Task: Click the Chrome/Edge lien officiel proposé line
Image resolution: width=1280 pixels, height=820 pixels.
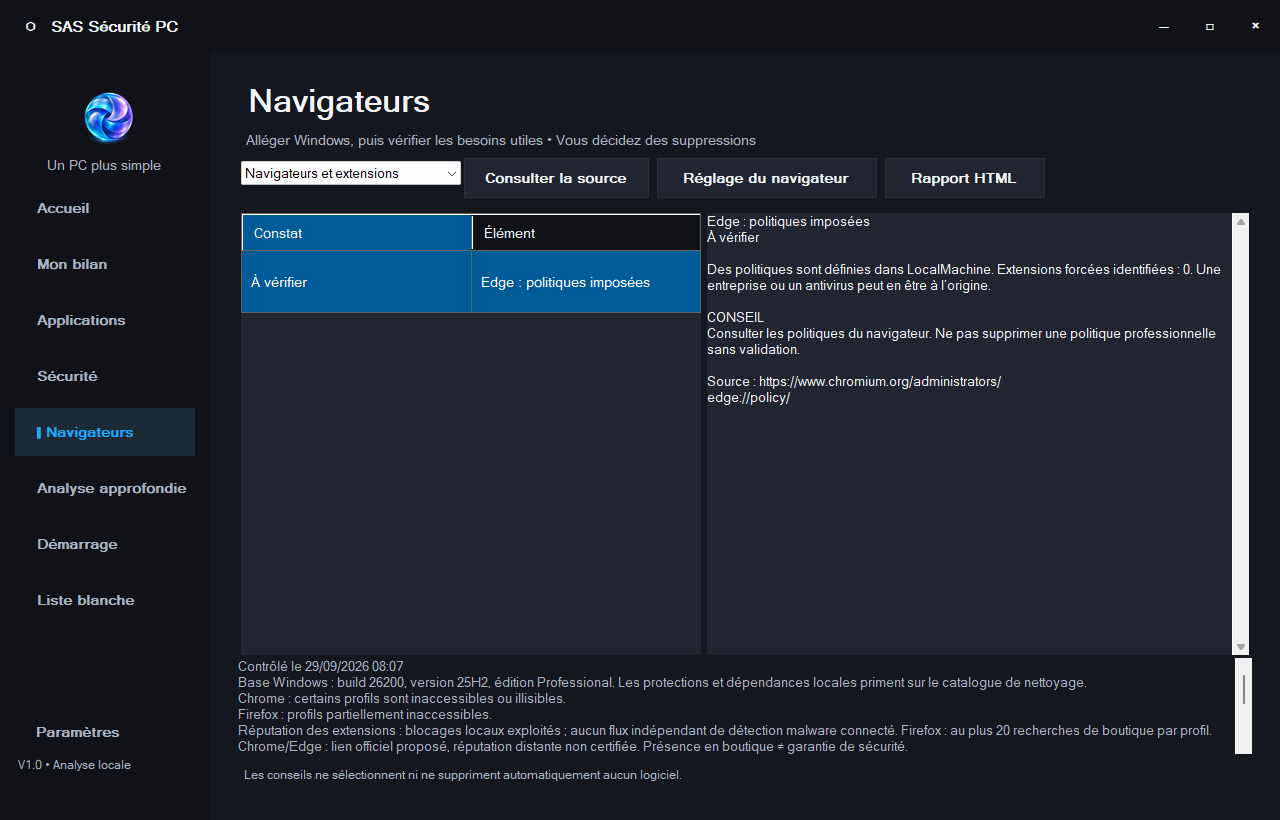Action: coord(573,746)
